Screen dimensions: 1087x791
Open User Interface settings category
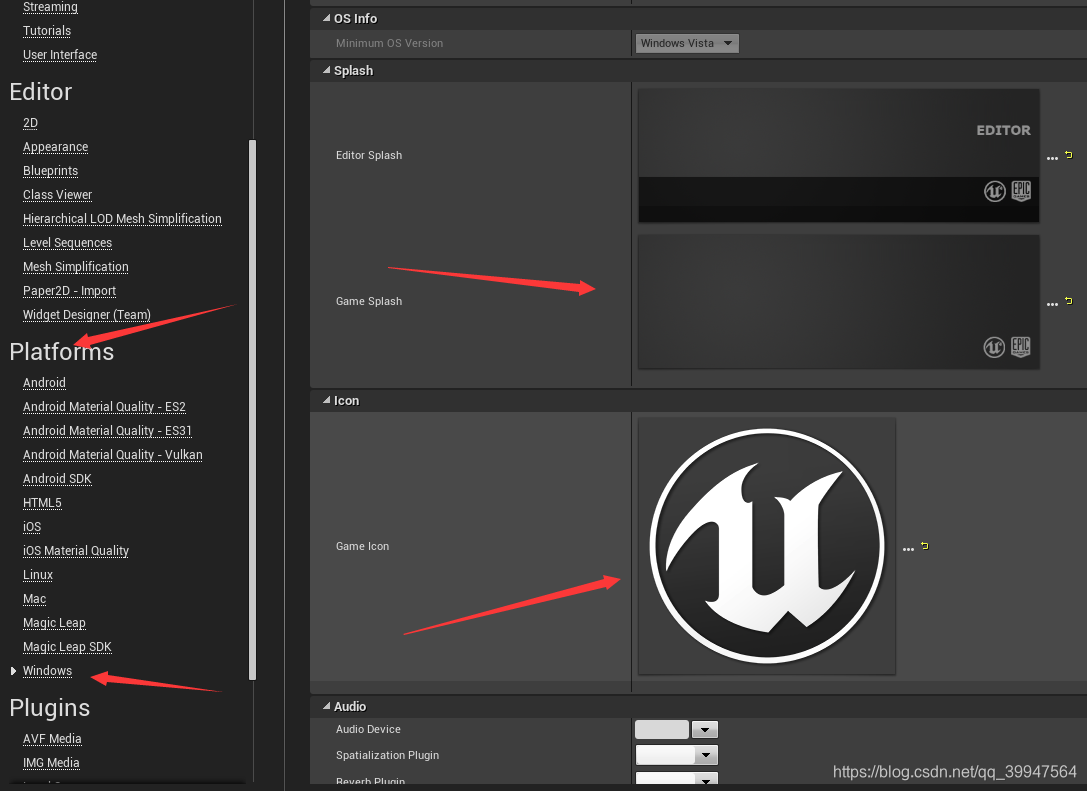[60, 55]
